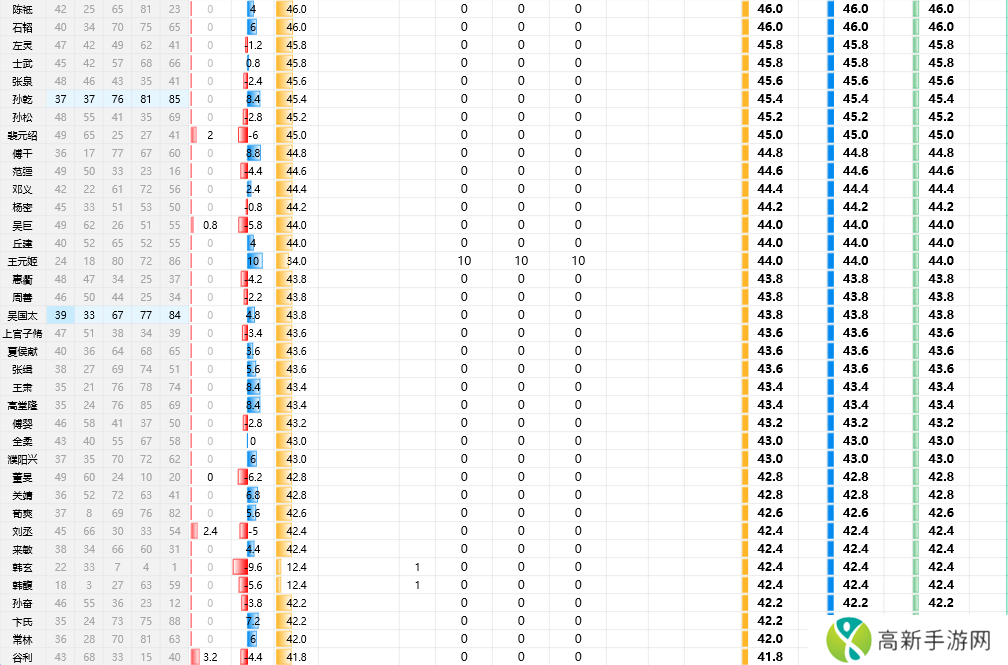Select the cell labeled 夏侯献
This screenshot has width=1008, height=665.
[x=22, y=351]
